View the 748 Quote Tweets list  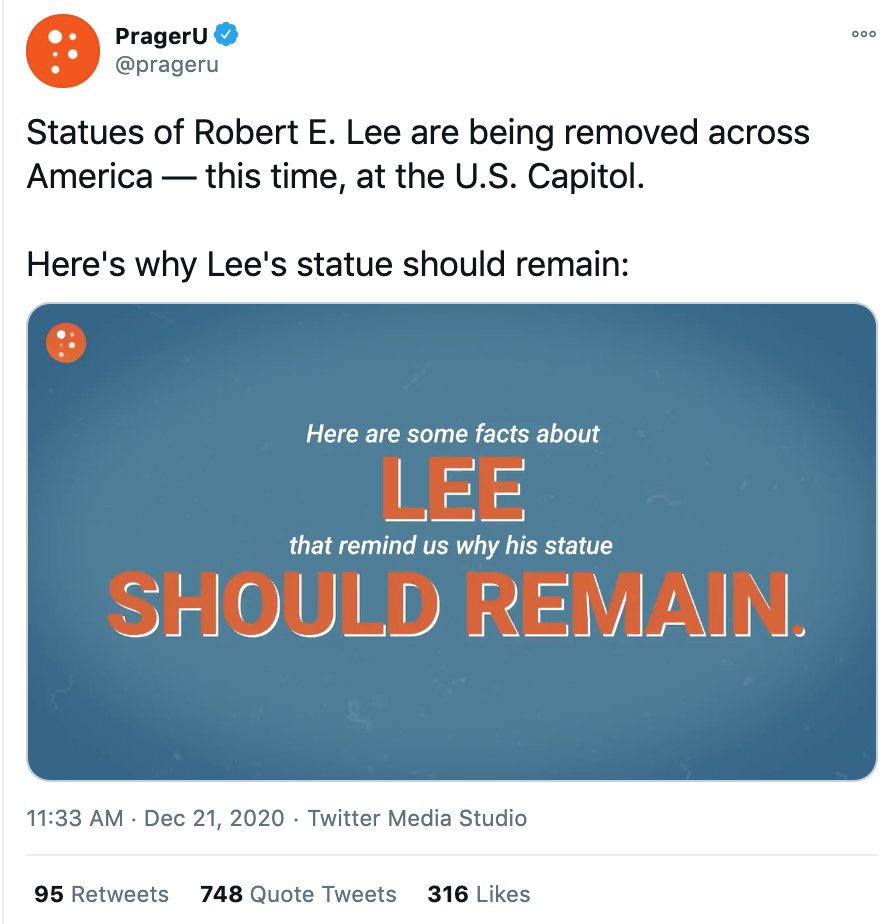click(x=298, y=894)
